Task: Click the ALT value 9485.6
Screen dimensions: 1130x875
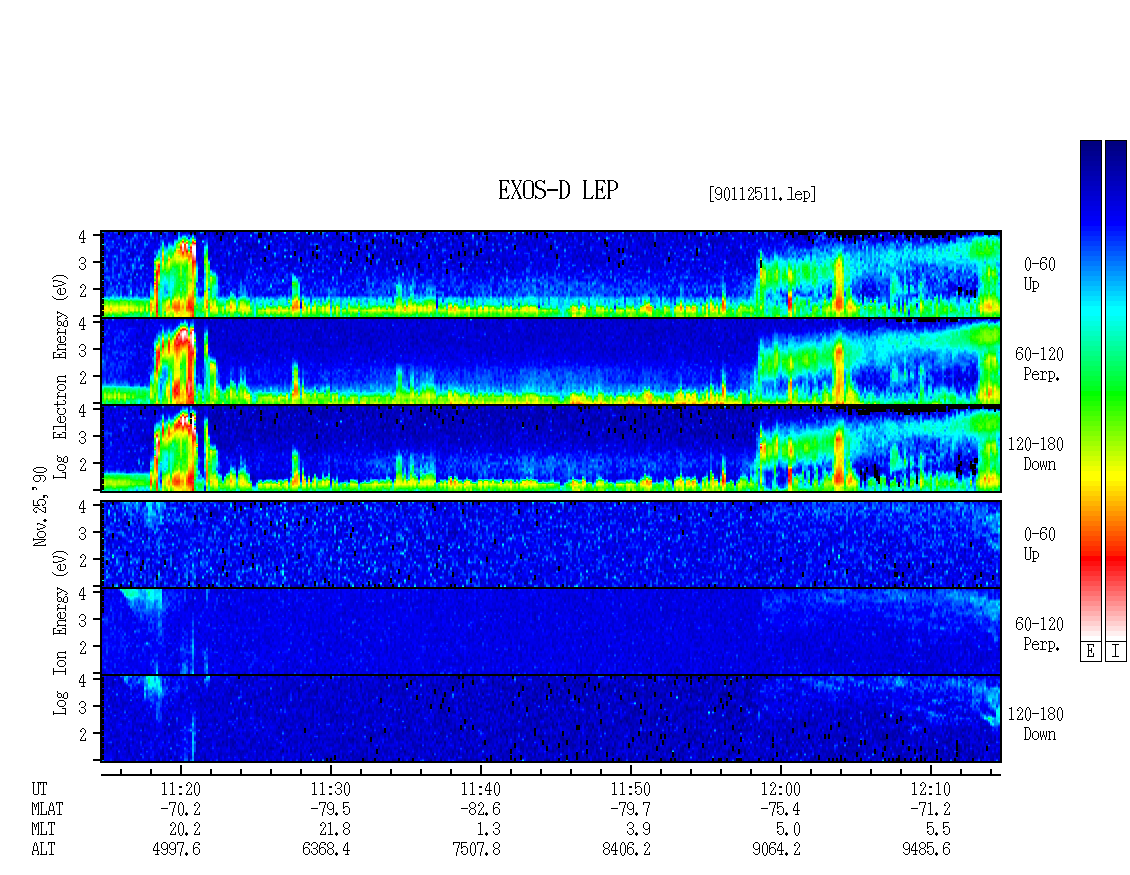Action: coord(926,850)
